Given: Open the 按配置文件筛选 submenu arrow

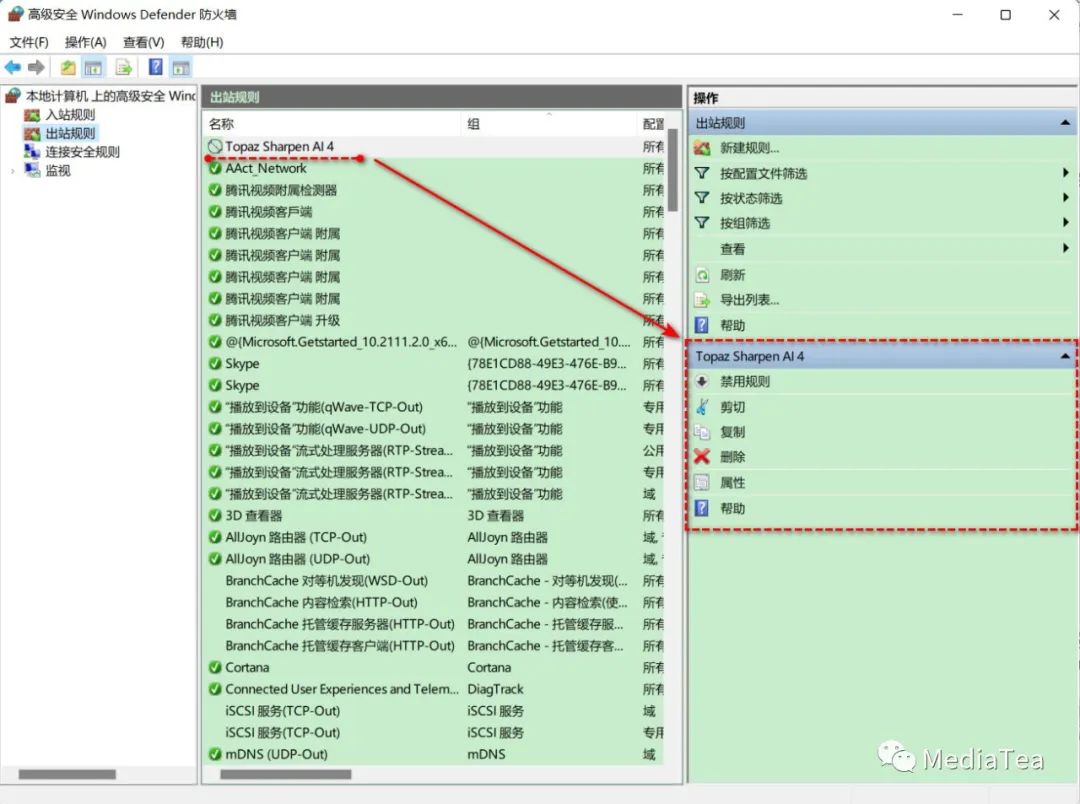Looking at the screenshot, I should 1066,172.
